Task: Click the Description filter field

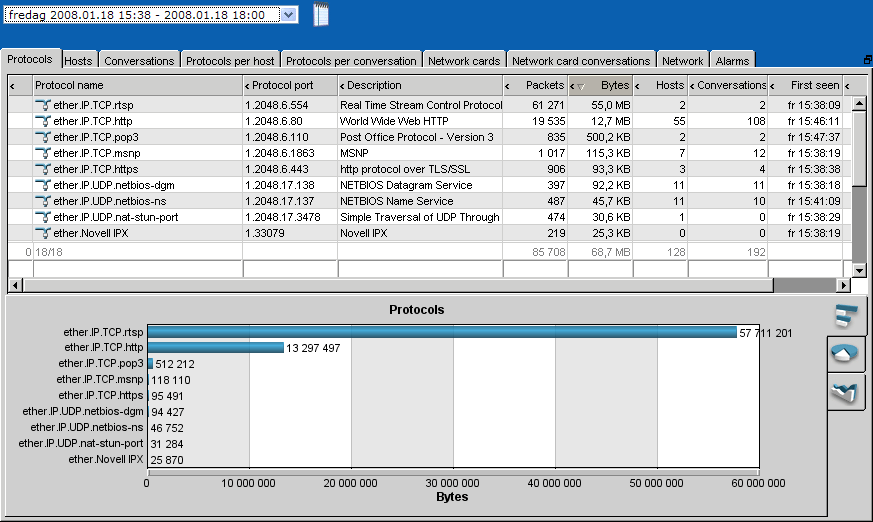Action: 420,269
